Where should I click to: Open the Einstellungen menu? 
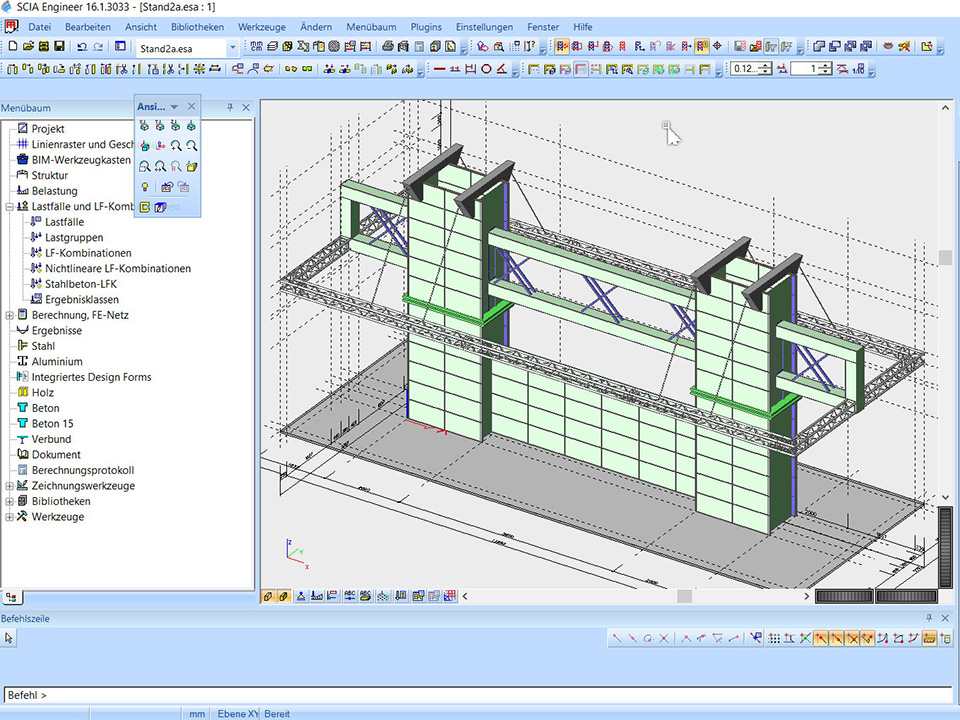pos(484,27)
